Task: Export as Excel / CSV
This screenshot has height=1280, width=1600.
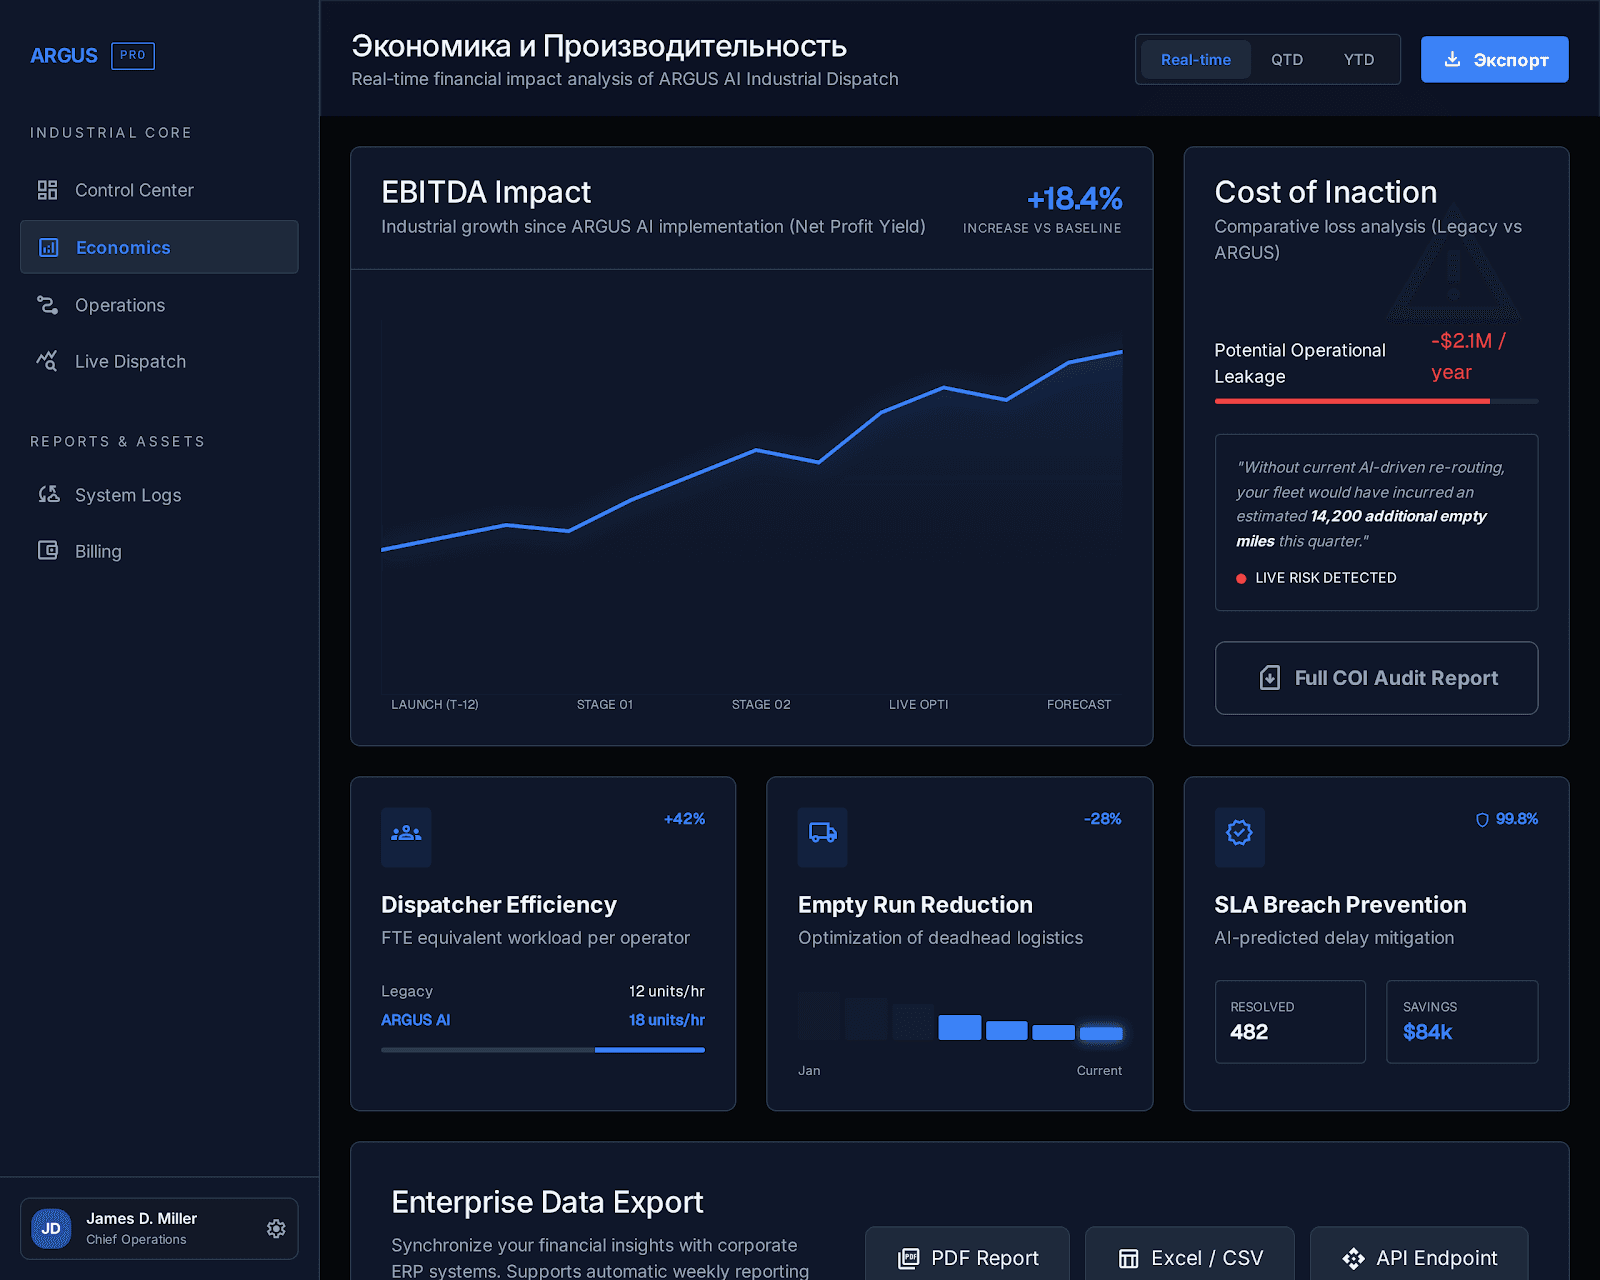Action: 1190,1256
